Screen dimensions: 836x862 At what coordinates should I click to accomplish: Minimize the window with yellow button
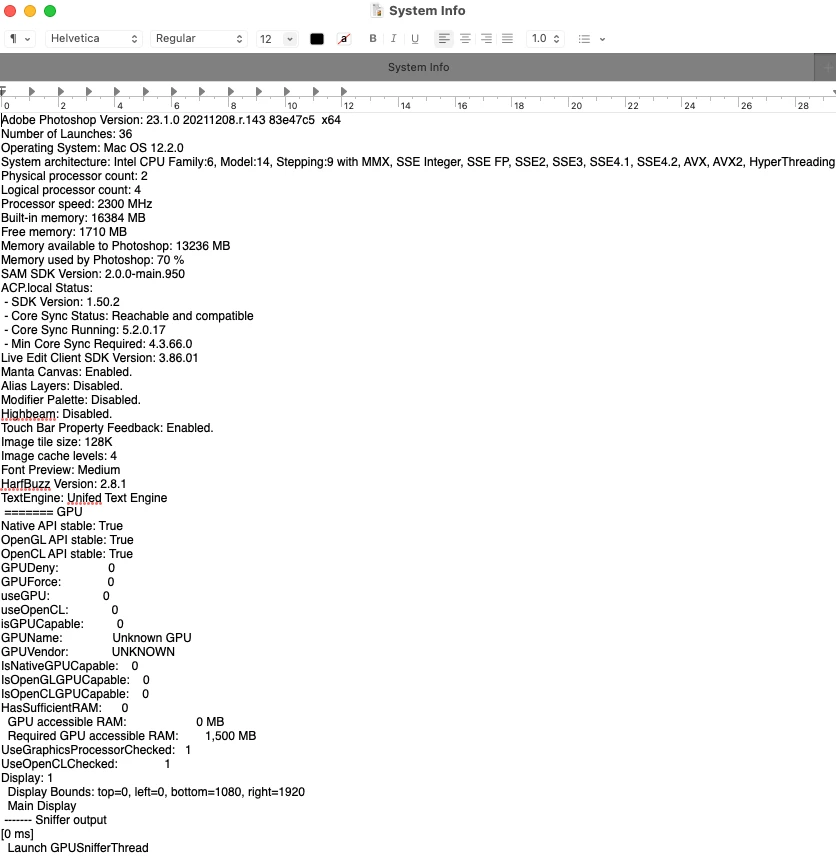coord(30,11)
